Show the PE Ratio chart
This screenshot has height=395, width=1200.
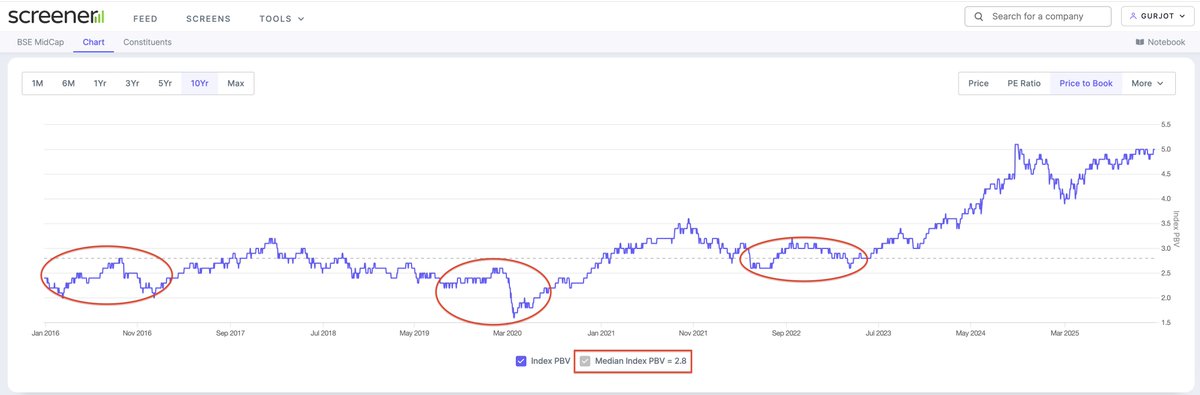coord(1024,84)
